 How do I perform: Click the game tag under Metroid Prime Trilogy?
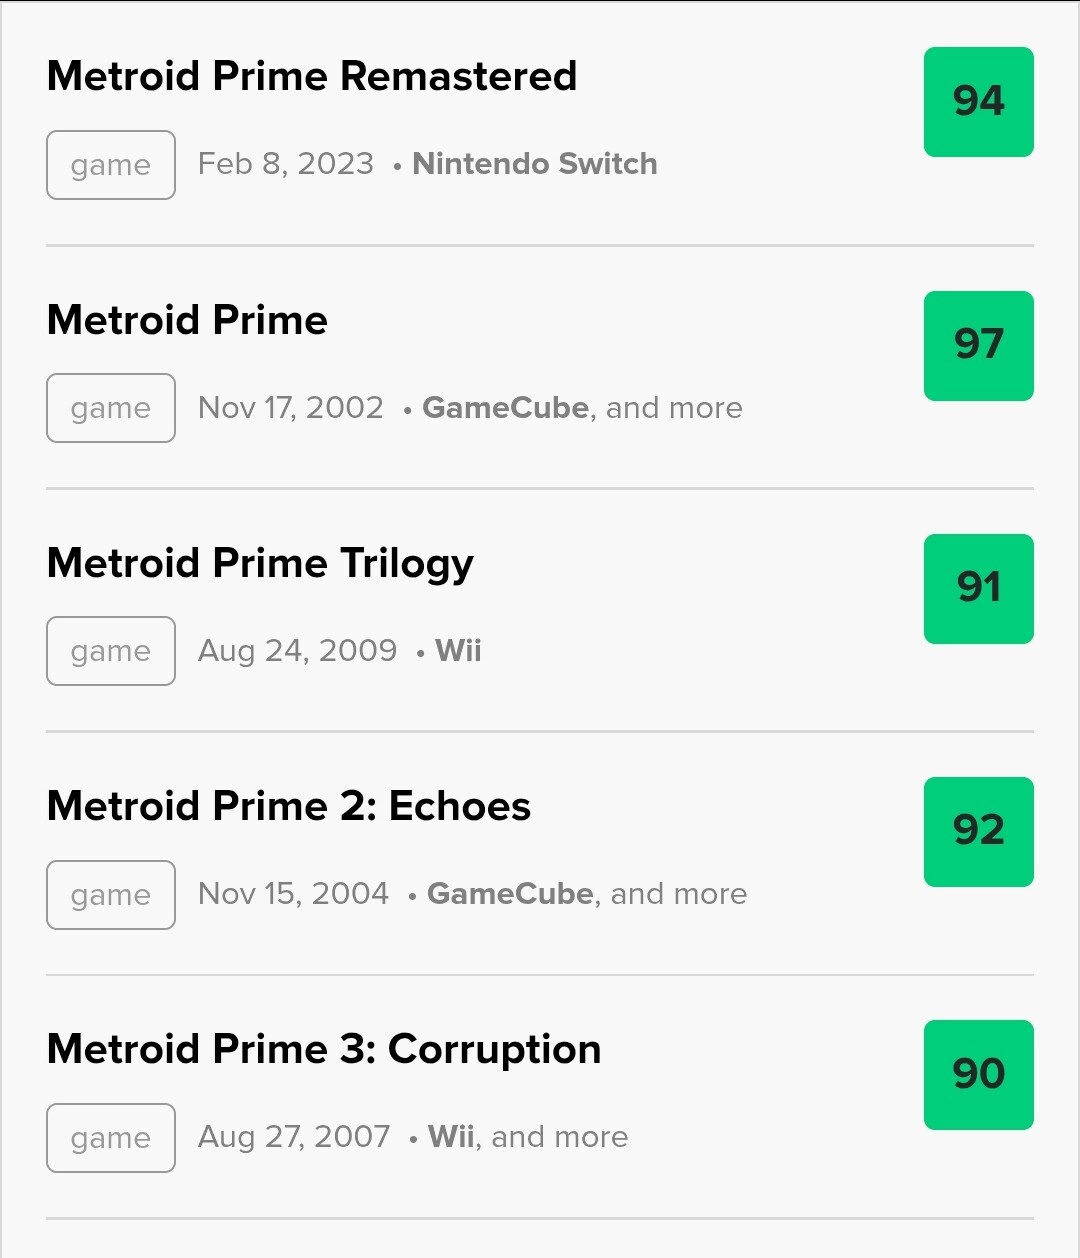(111, 651)
